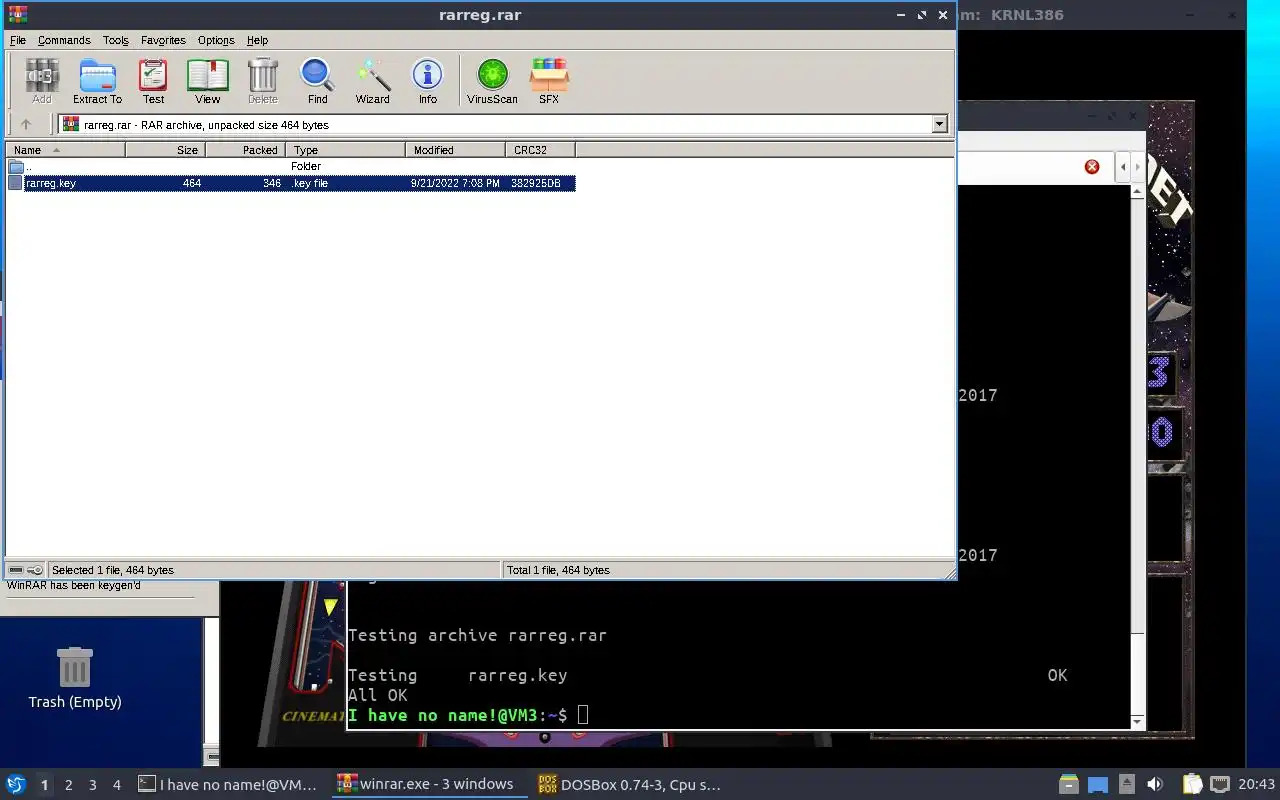1280x800 pixels.
Task: Click the scroll tabs left arrow in terminal
Action: click(x=1123, y=166)
